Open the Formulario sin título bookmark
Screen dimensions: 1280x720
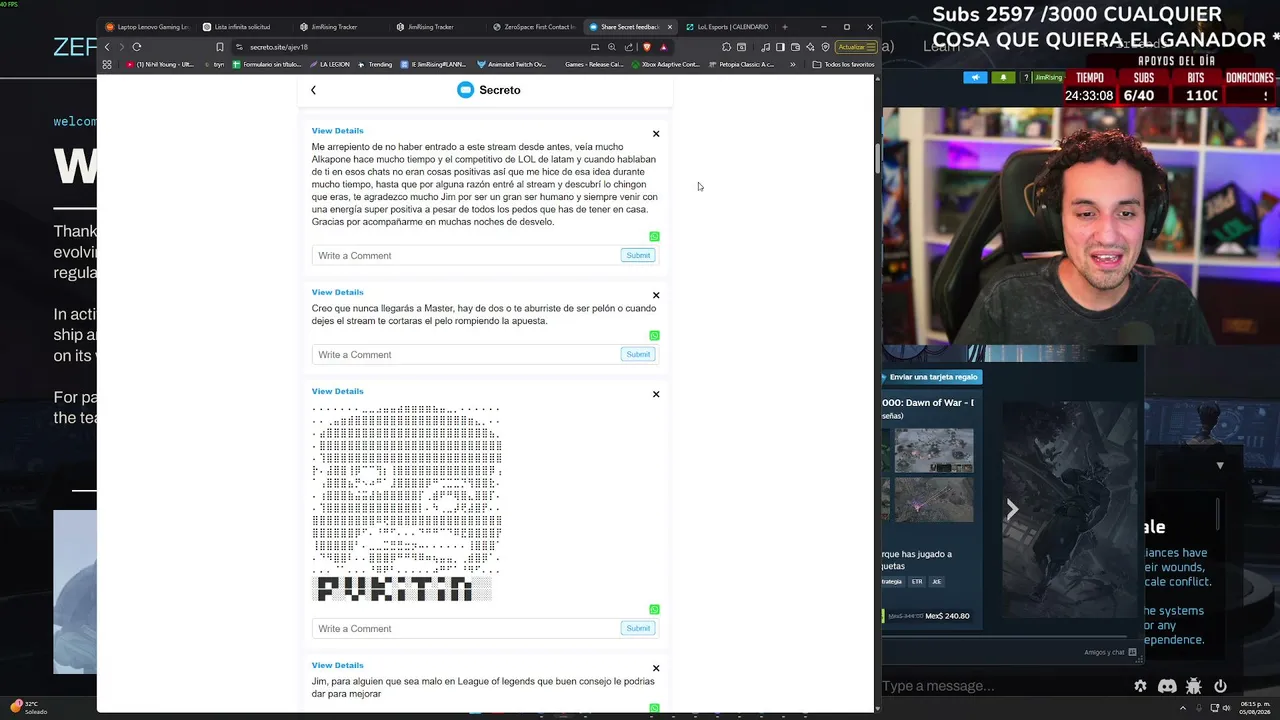266,65
